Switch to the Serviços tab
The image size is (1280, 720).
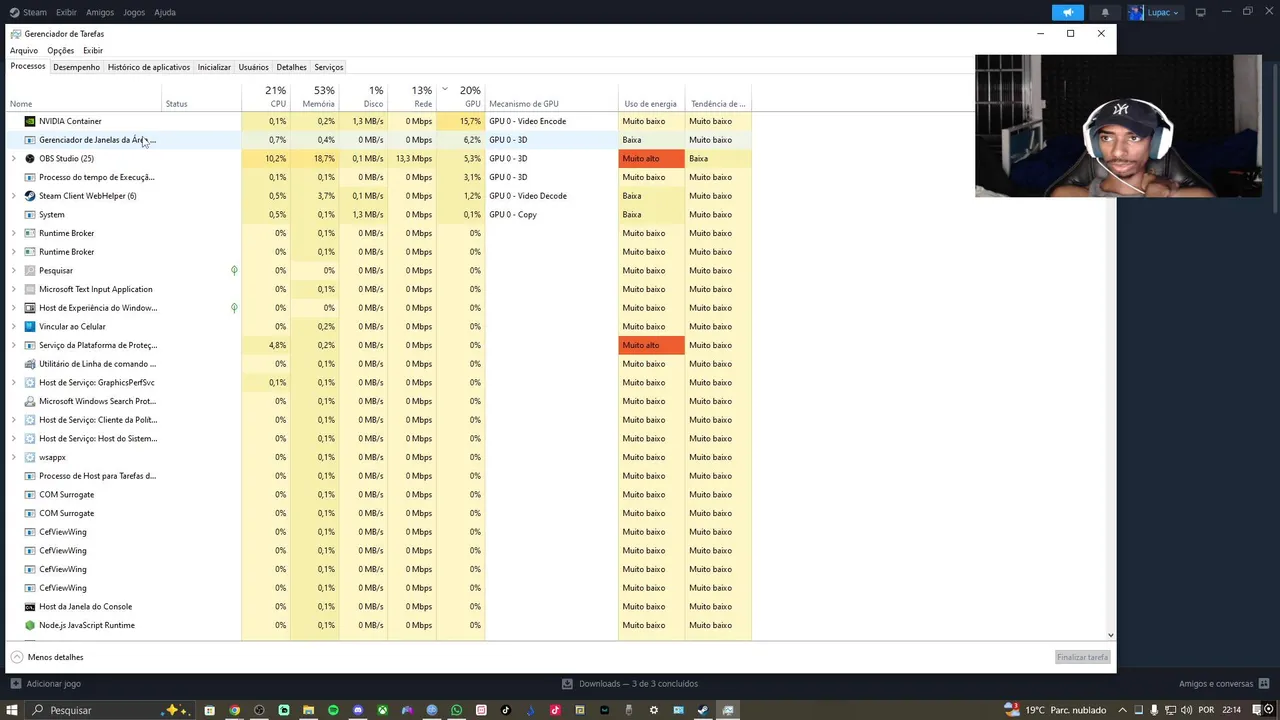click(328, 67)
